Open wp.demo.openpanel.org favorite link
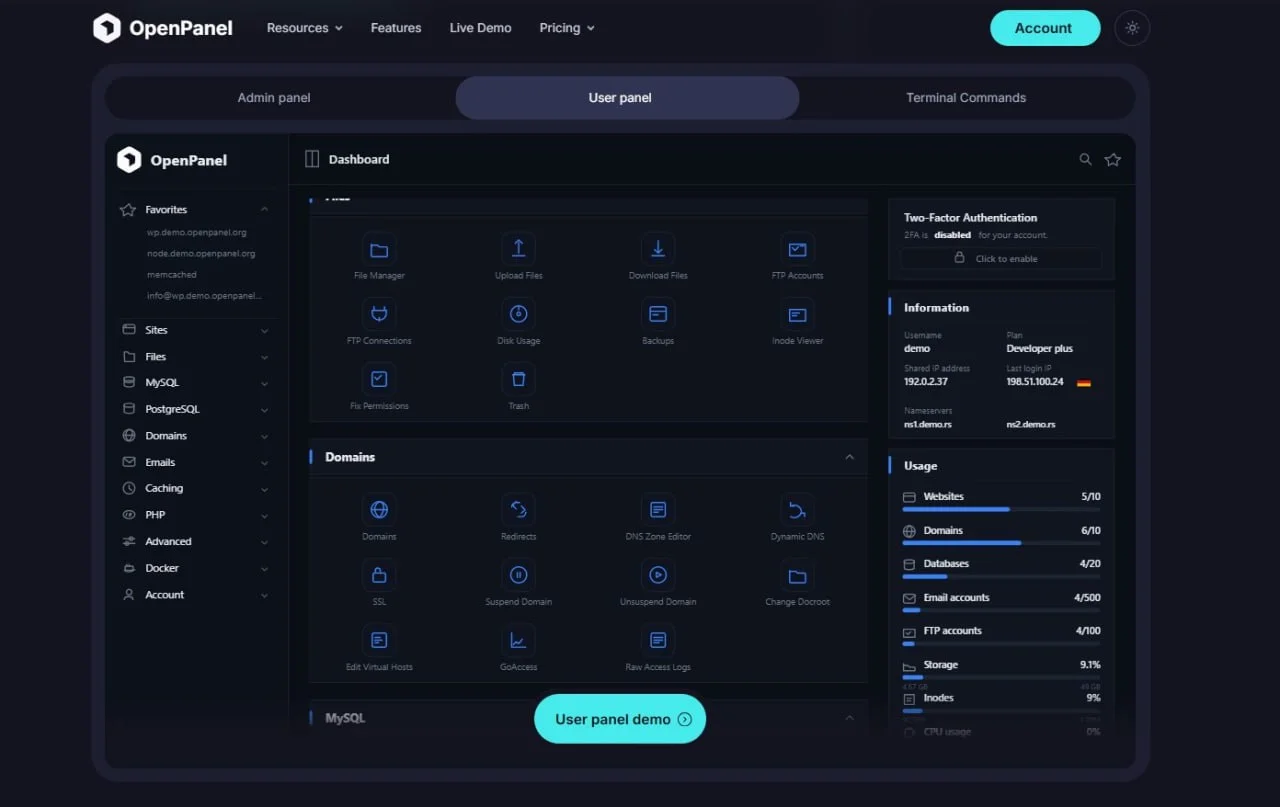This screenshot has height=807, width=1280. pos(196,232)
